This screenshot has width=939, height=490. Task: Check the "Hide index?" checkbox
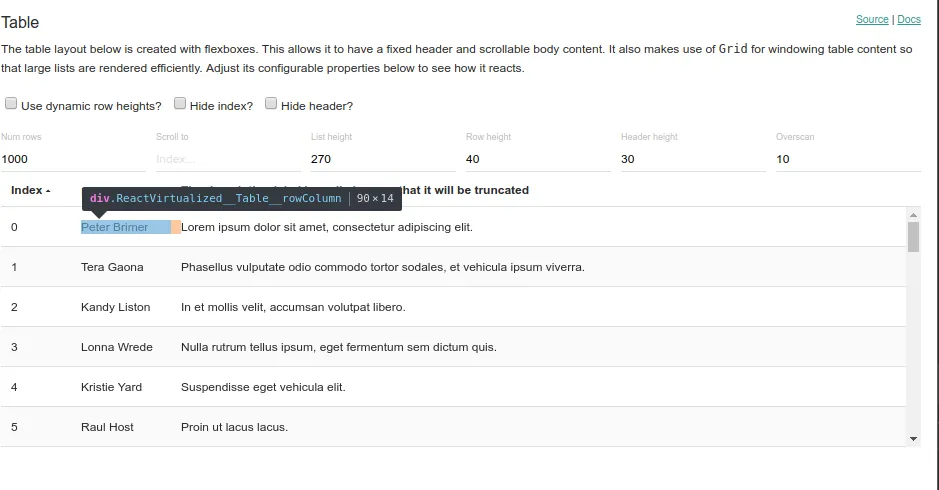click(180, 104)
